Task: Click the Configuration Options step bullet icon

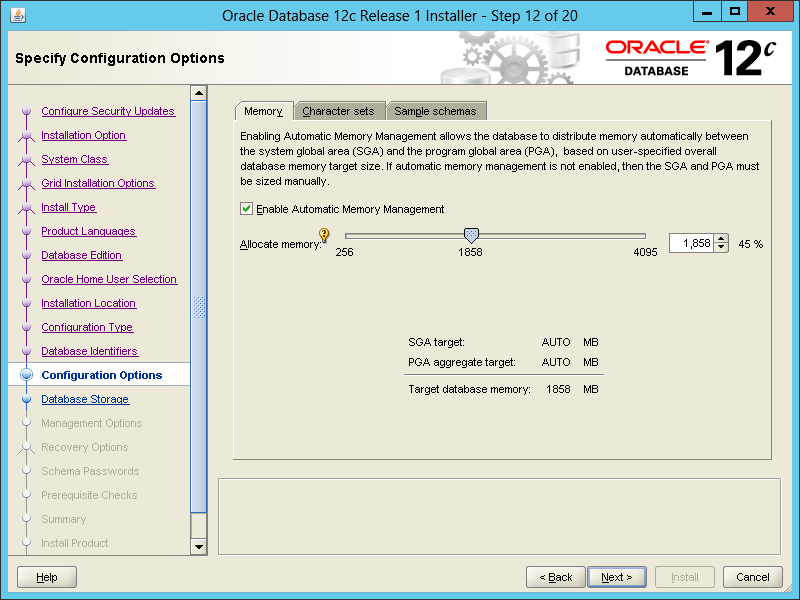Action: click(x=26, y=375)
